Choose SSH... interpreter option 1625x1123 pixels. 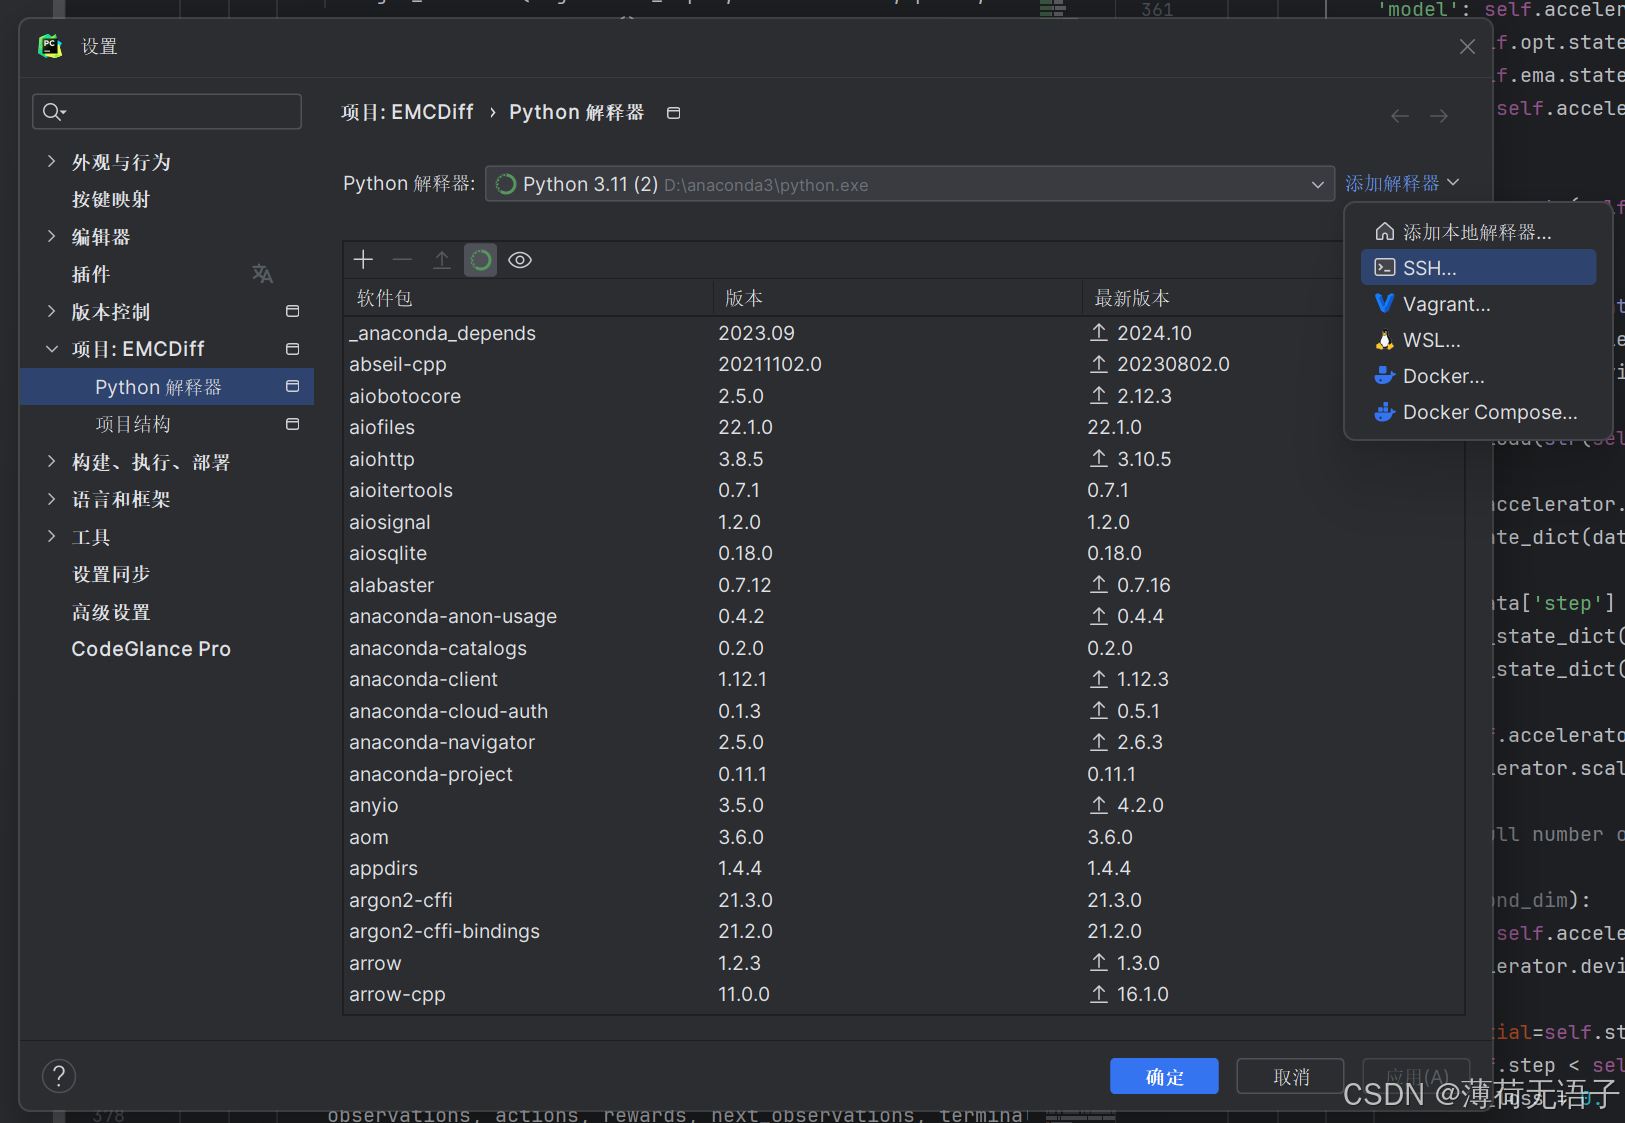pos(1478,268)
